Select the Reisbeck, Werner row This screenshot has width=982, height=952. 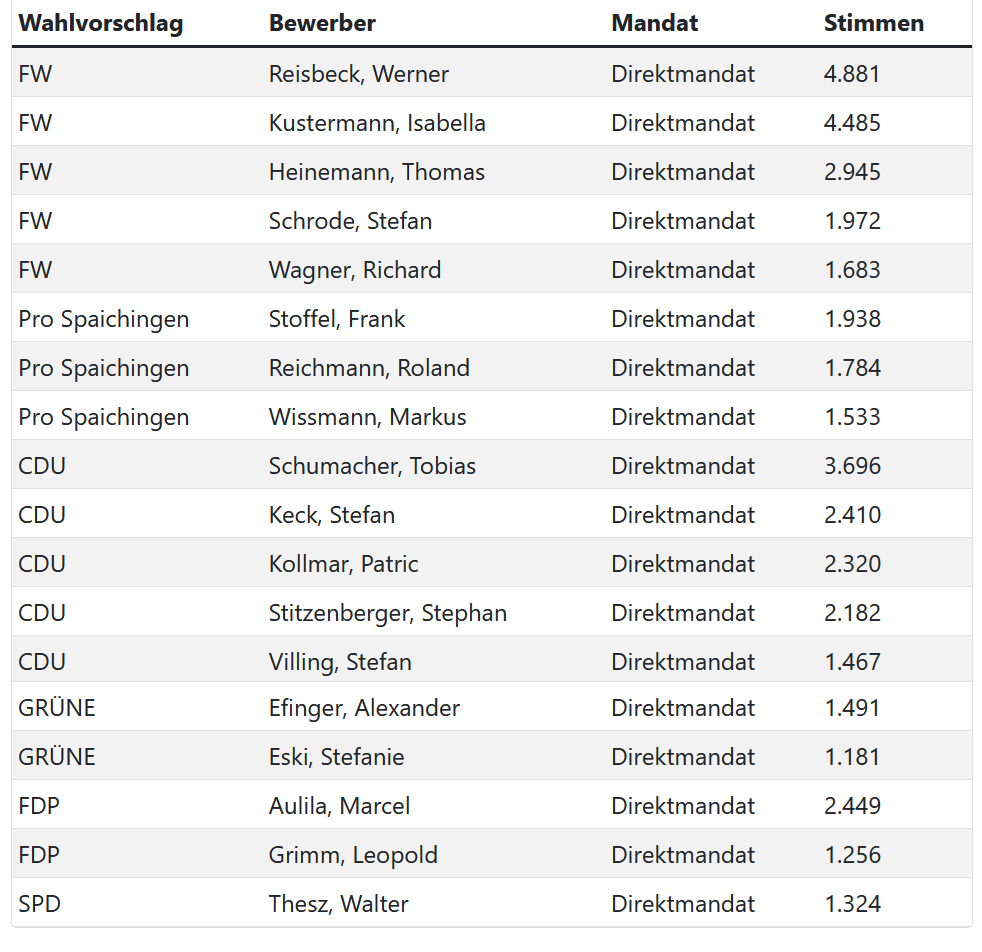point(492,74)
